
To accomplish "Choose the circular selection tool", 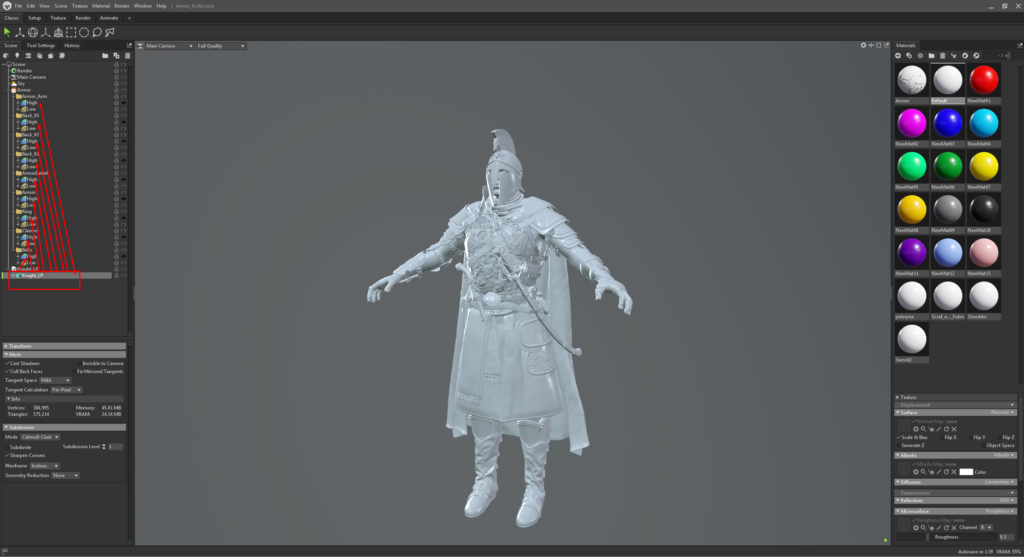I will tap(84, 32).
